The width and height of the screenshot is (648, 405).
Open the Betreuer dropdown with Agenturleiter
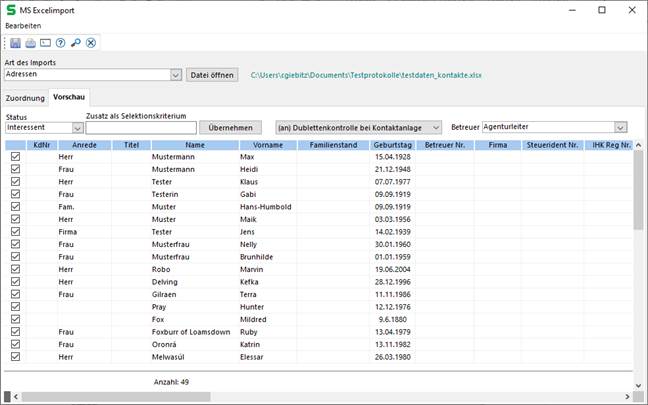[x=621, y=128]
